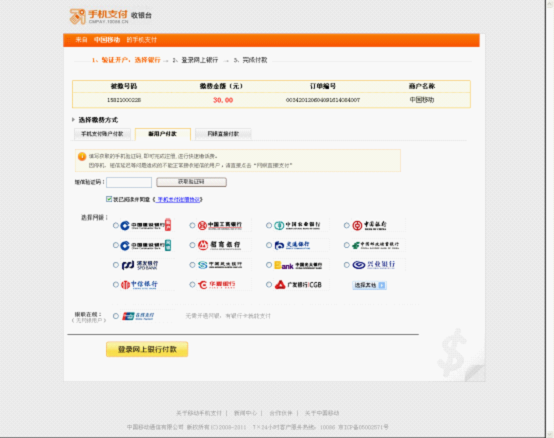Click the 中国移动 merchant name cell
Image resolution: width=554 pixels, height=438 pixels.
(x=422, y=100)
